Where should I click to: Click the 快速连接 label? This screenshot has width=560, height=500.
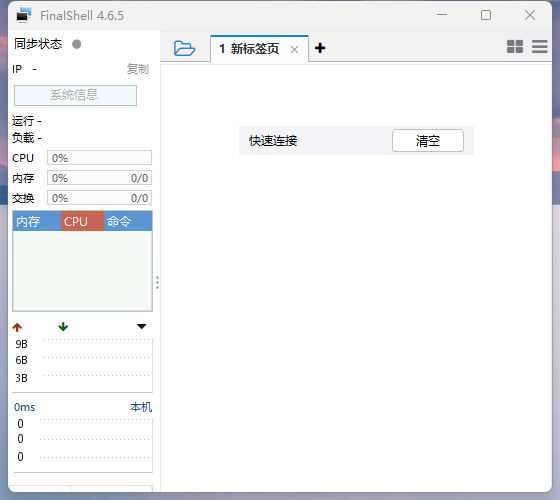pyautogui.click(x=273, y=141)
